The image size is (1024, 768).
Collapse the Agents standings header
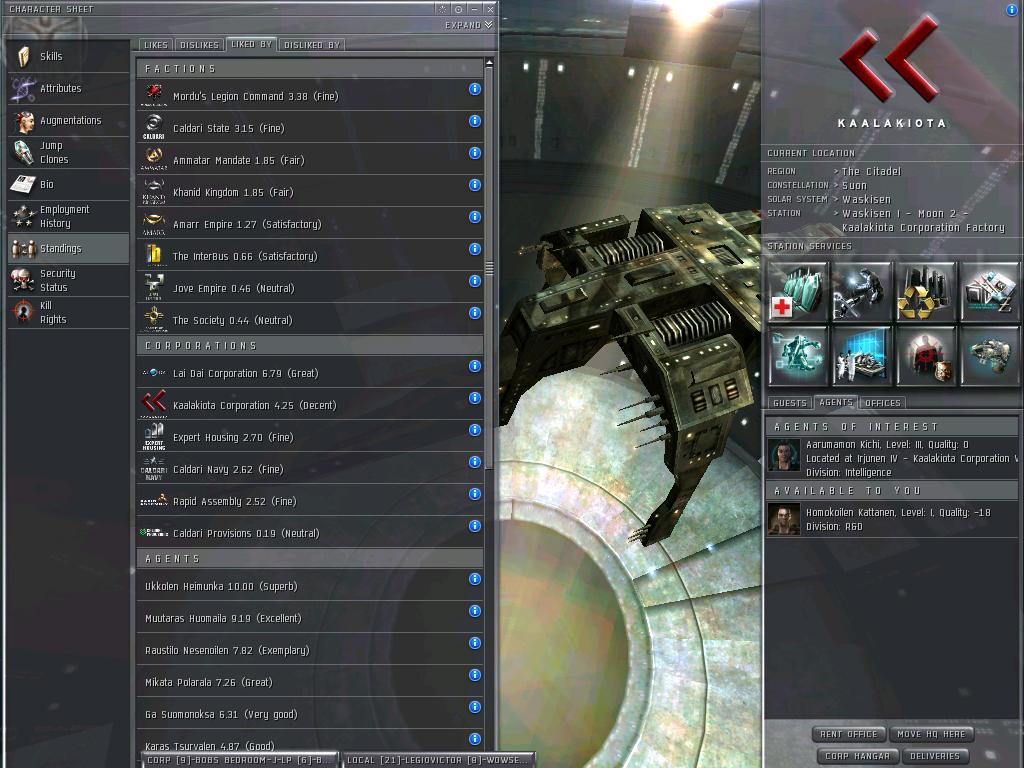coord(310,559)
